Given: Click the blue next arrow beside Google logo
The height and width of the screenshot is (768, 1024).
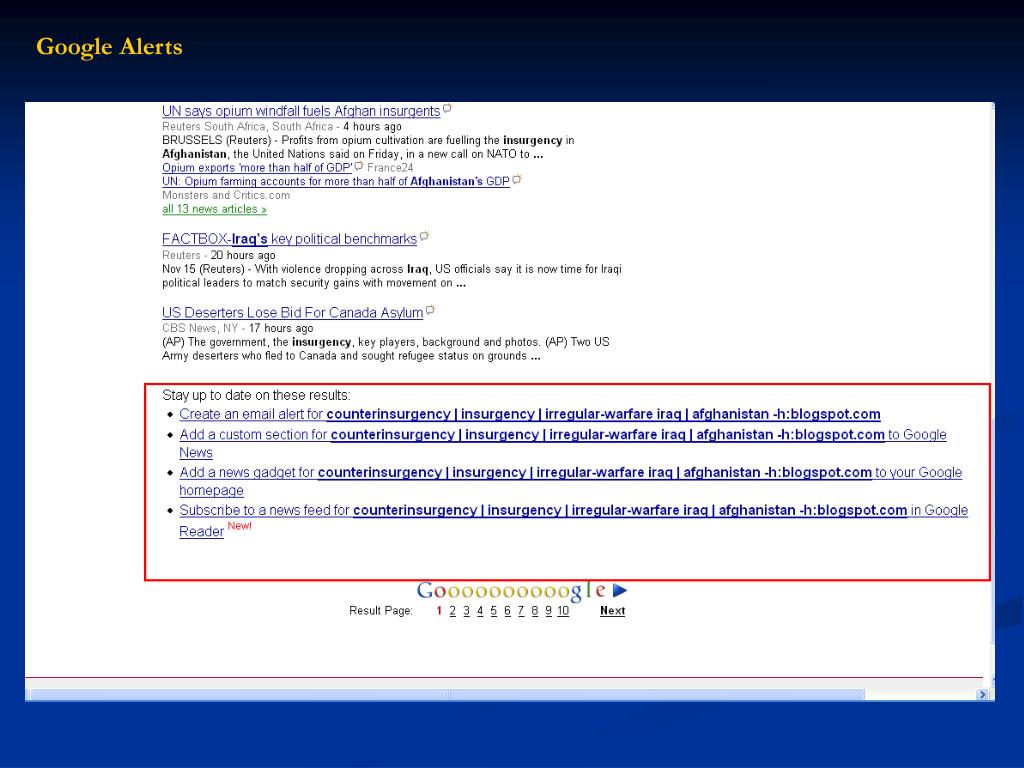Looking at the screenshot, I should pos(620,590).
